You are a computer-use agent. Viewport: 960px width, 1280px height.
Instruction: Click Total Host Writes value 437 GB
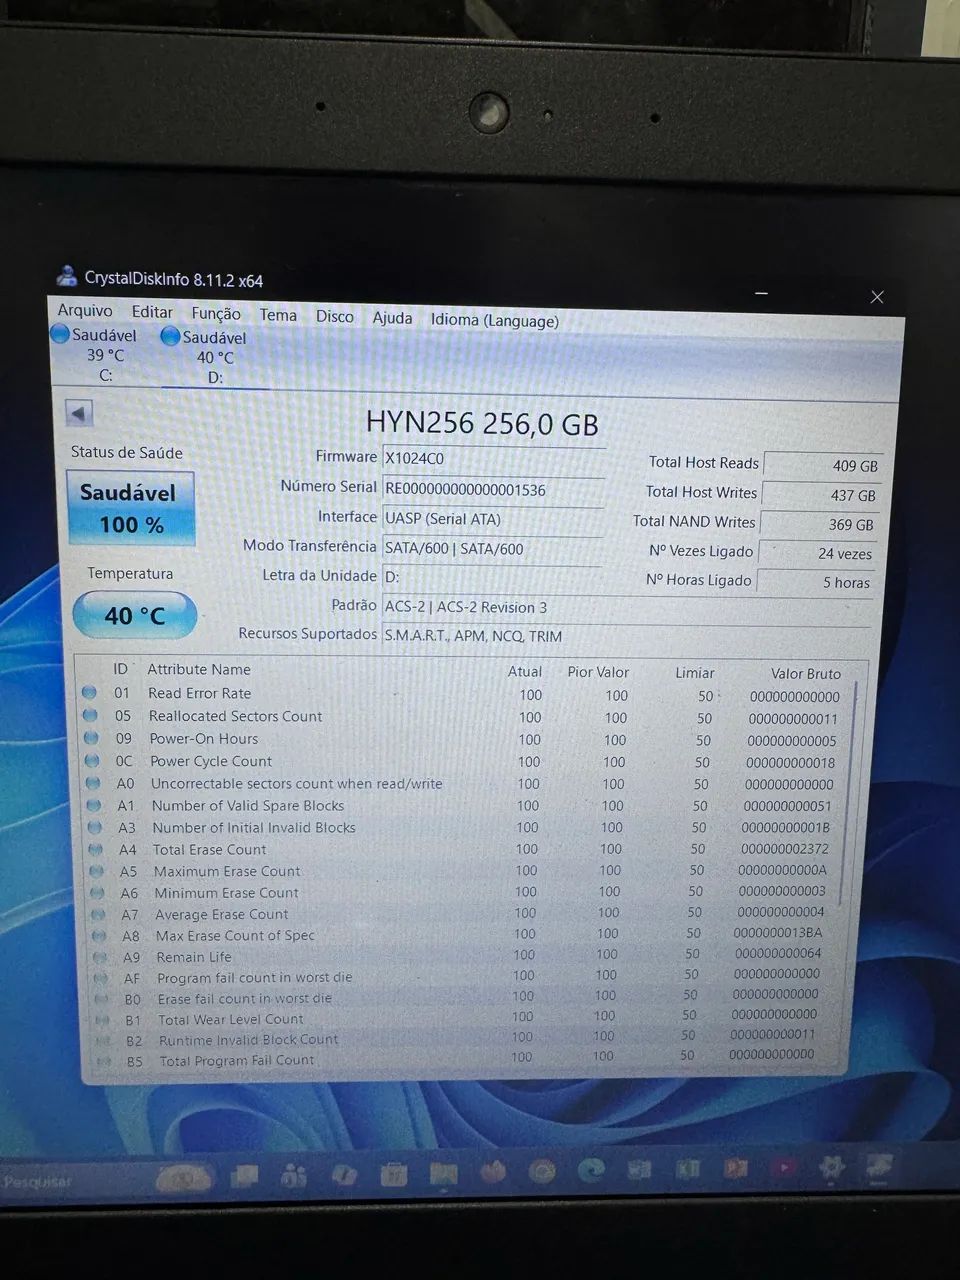(x=821, y=494)
